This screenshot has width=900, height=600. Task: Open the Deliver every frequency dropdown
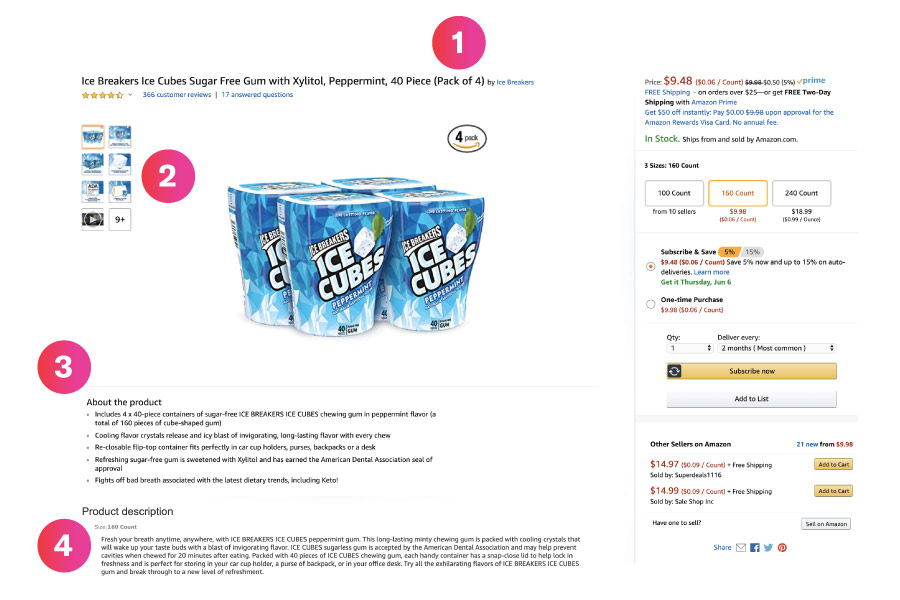(776, 348)
